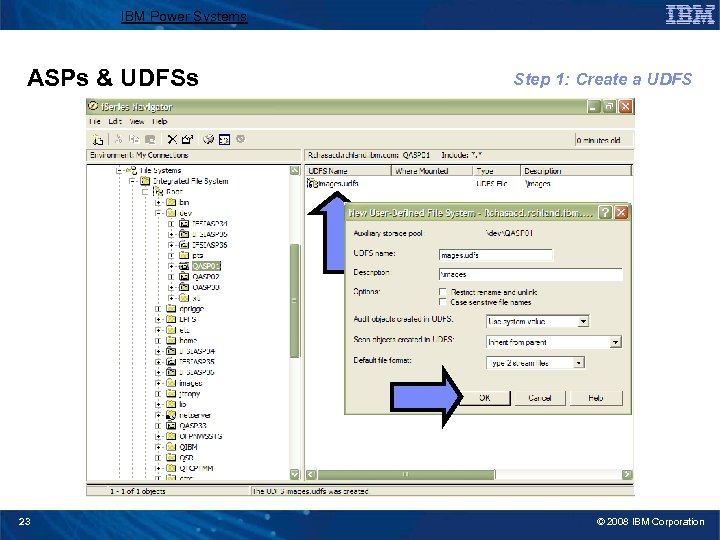Click the lib folder icon
The width and height of the screenshot is (720, 540).
[x=171, y=404]
